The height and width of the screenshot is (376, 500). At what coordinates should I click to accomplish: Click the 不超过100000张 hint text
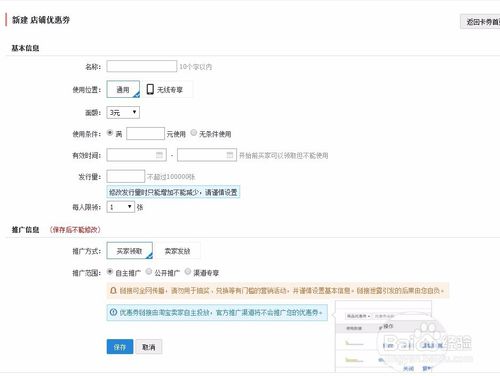coord(171,177)
